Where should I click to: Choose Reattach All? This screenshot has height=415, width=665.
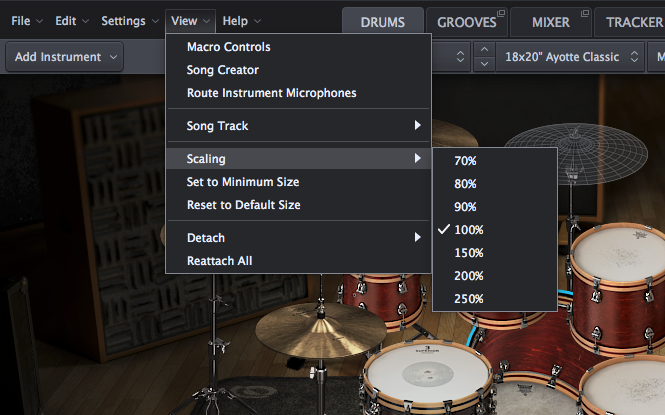pyautogui.click(x=299, y=261)
